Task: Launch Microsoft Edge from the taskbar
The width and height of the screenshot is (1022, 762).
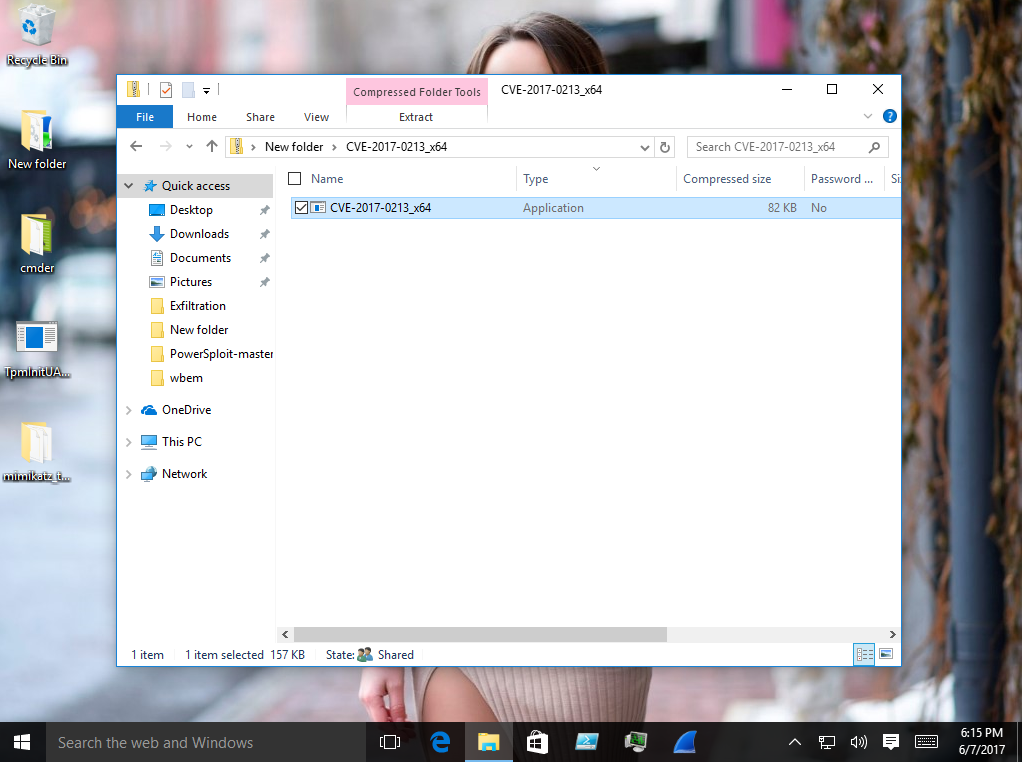Action: (x=440, y=742)
